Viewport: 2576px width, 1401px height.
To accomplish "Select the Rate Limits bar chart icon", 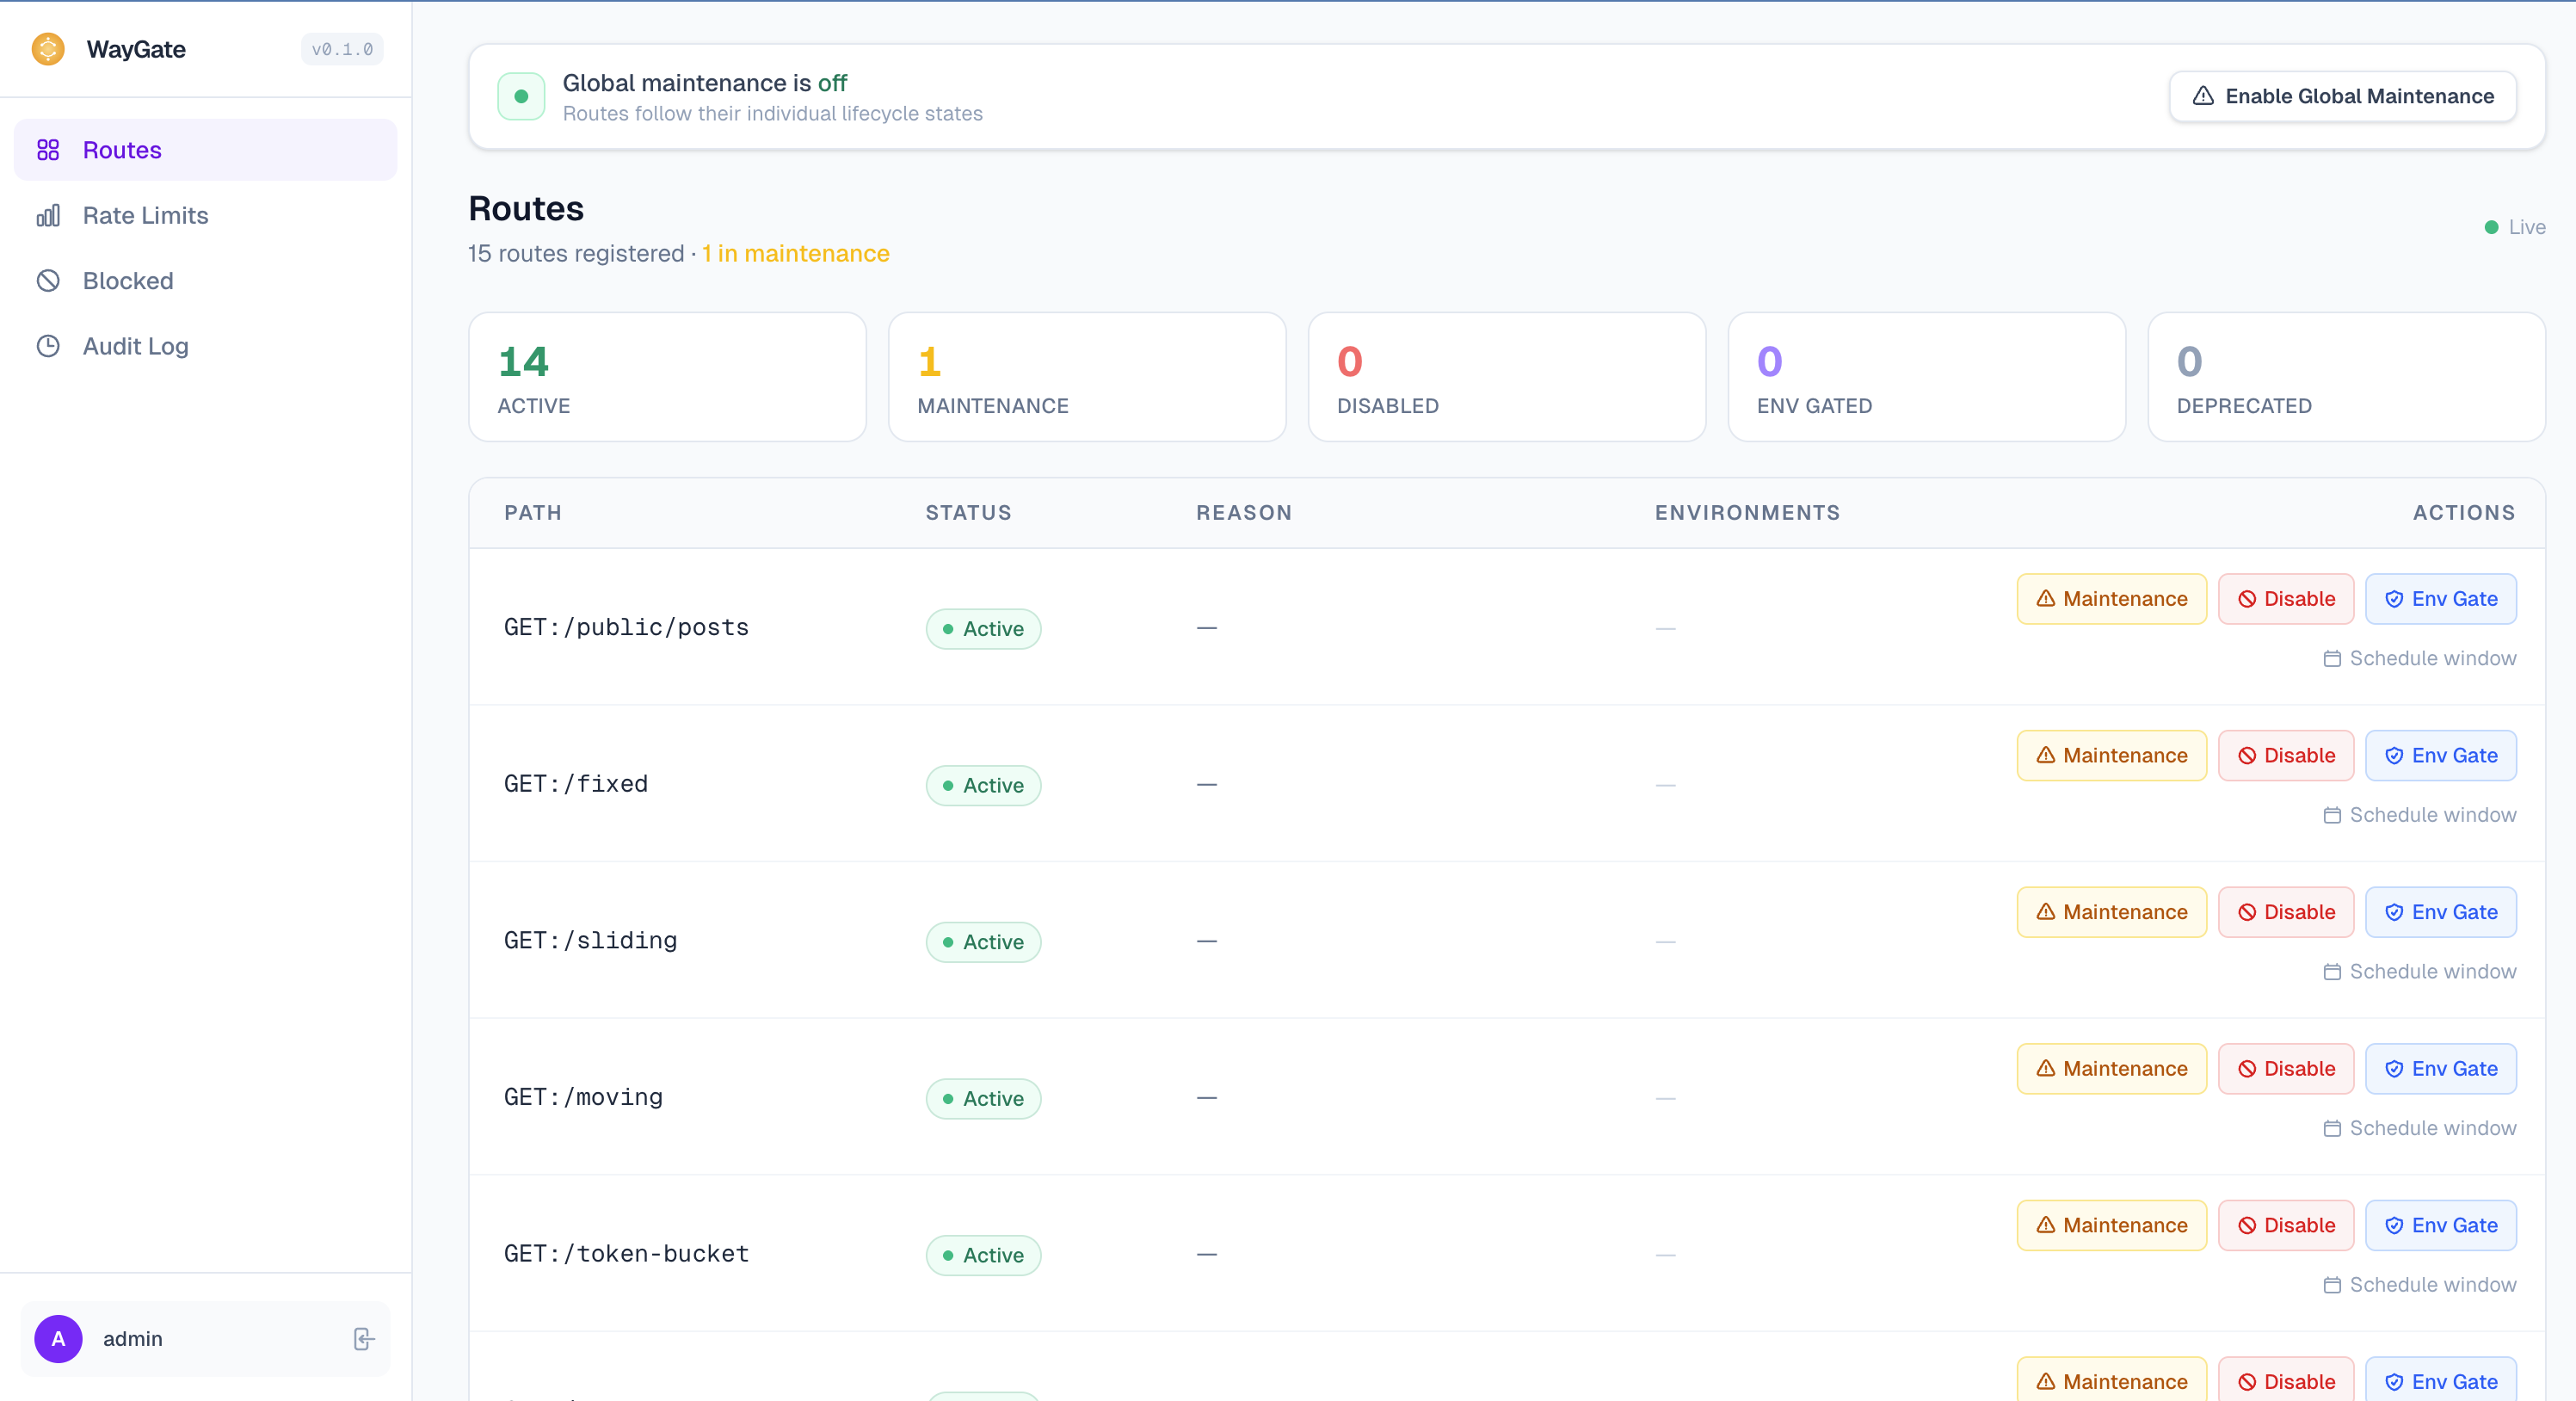I will tap(49, 215).
